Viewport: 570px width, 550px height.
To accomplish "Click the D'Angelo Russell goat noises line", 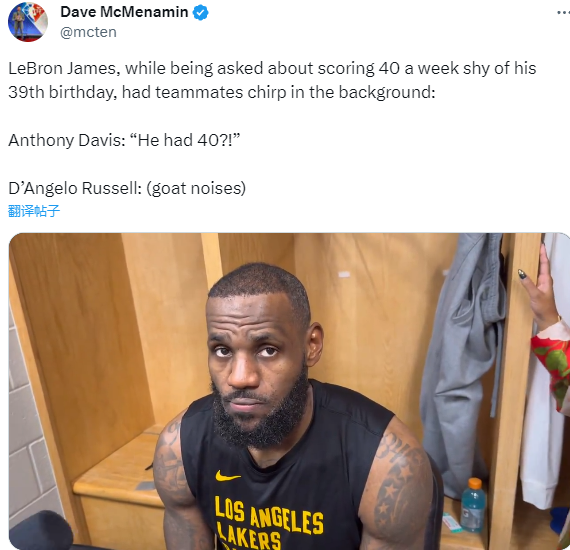I will pos(127,188).
